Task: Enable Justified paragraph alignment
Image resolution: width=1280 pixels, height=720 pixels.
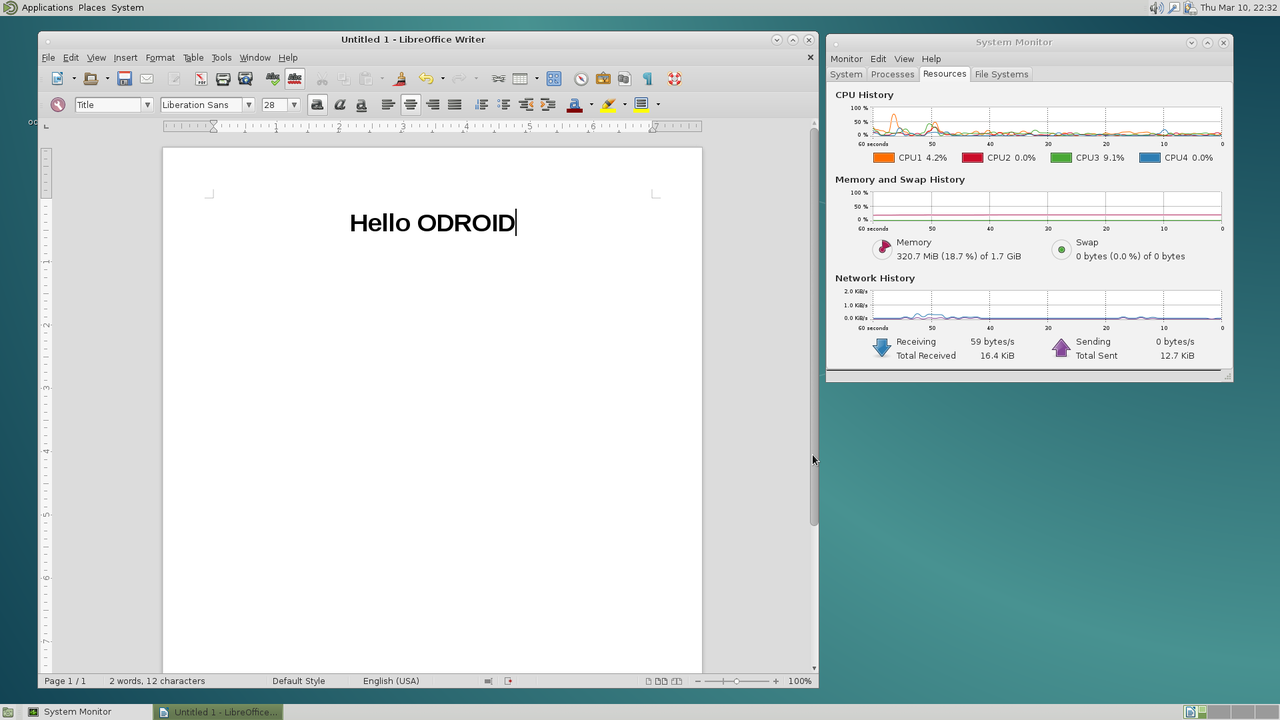Action: pyautogui.click(x=454, y=105)
